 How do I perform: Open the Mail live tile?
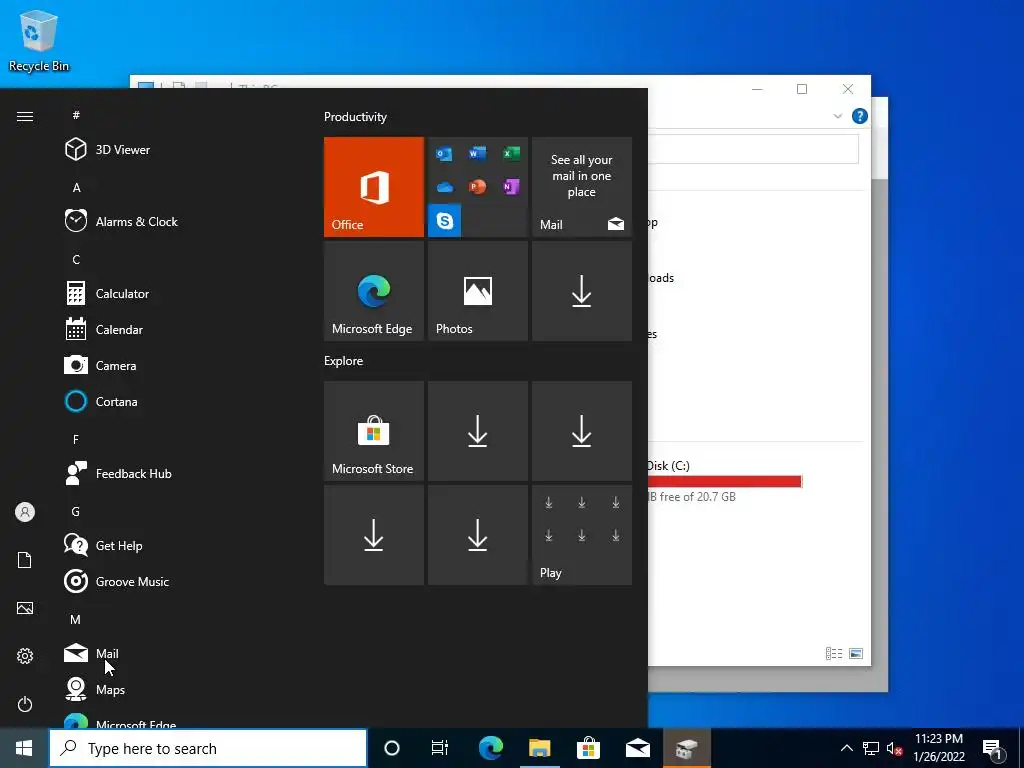coord(582,187)
